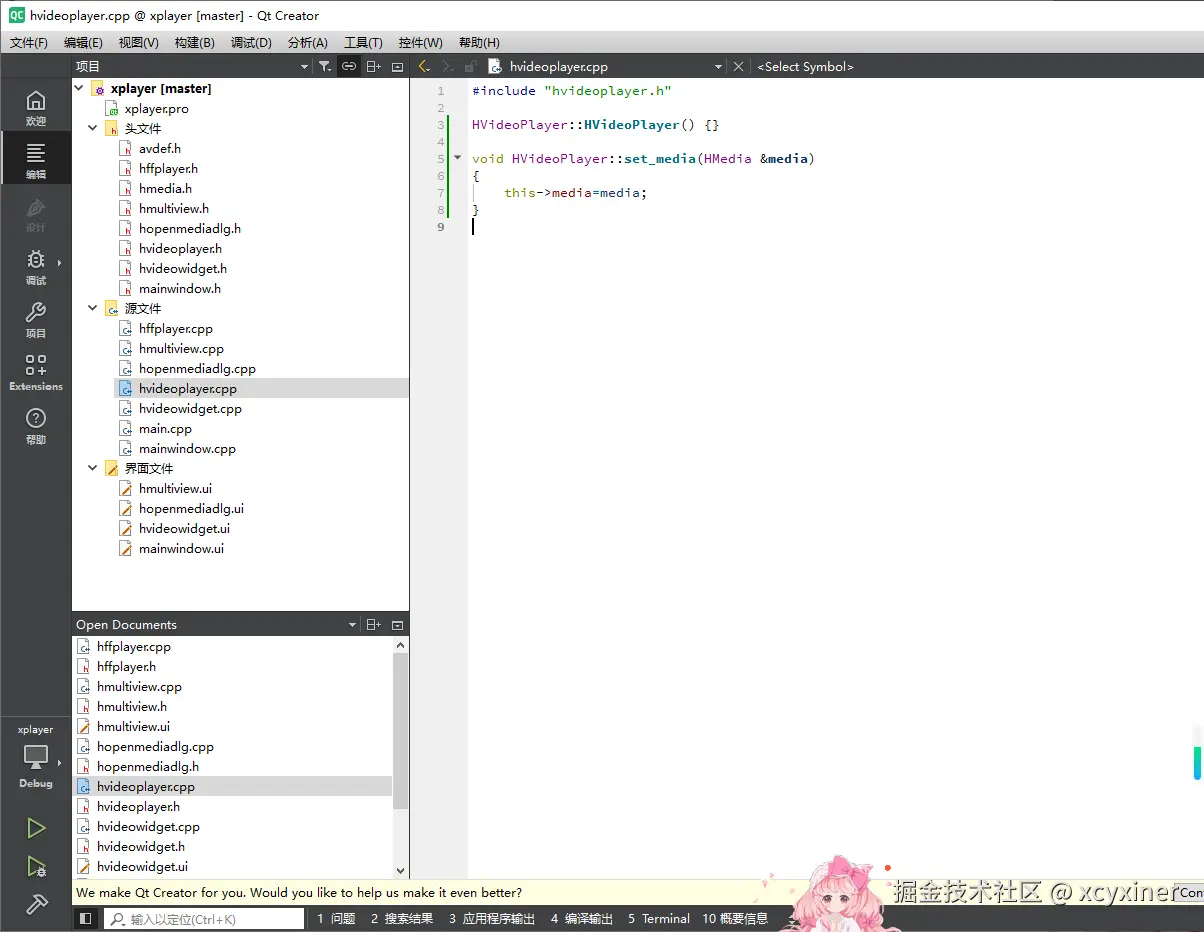Build the project with hammer icon

point(36,904)
